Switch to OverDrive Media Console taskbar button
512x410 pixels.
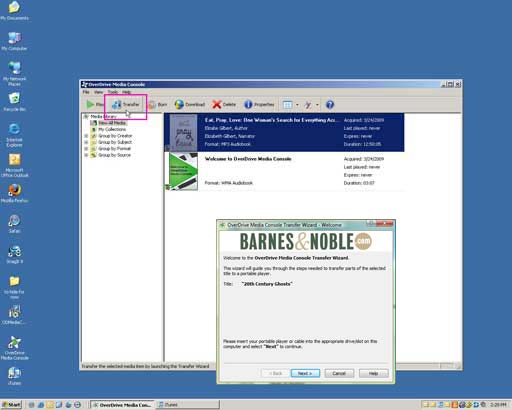(122, 405)
